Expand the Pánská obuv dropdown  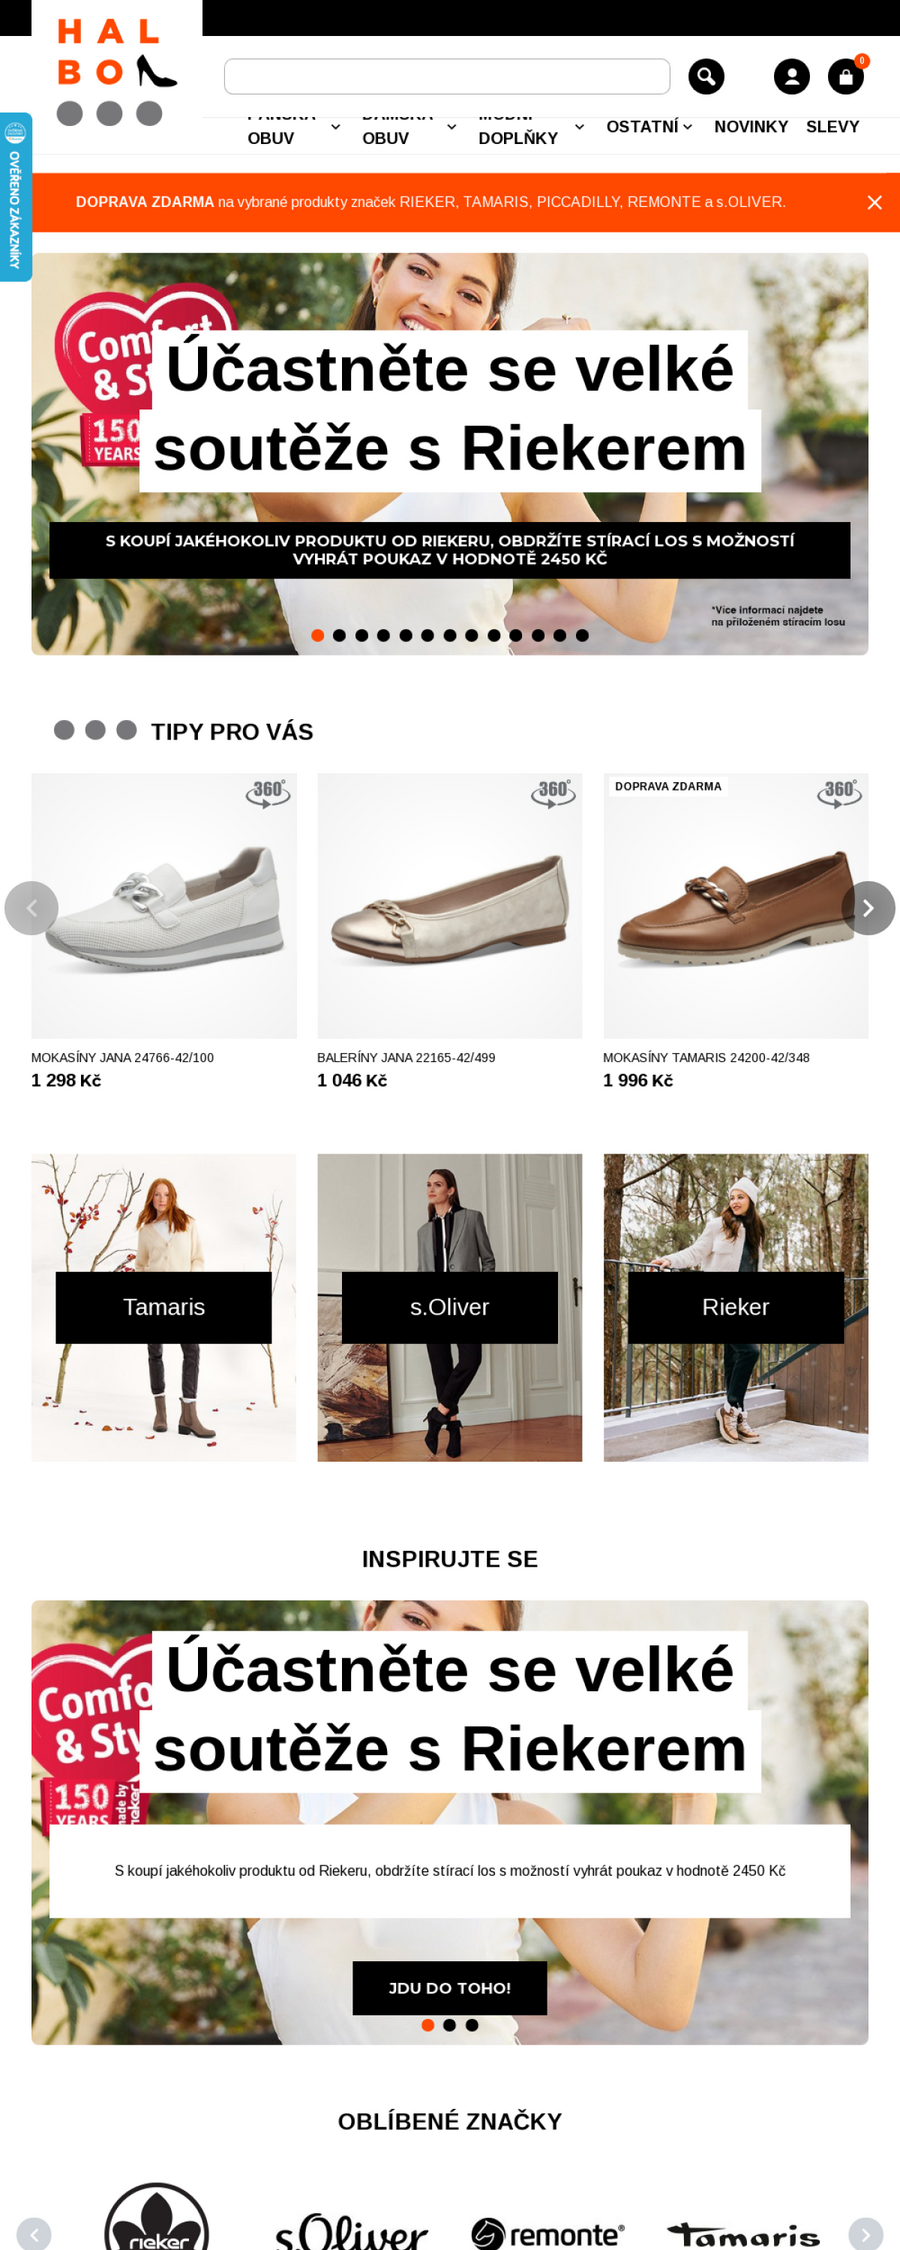294,127
